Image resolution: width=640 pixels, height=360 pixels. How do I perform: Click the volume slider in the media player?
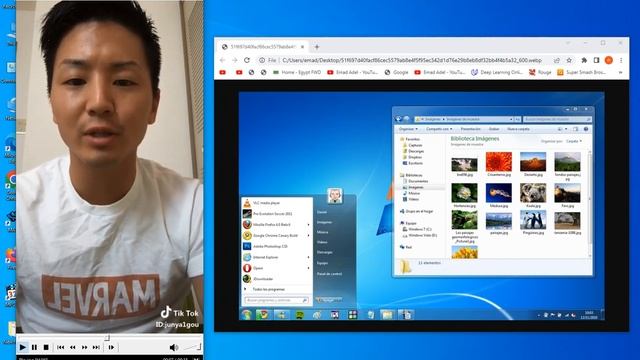191,347
